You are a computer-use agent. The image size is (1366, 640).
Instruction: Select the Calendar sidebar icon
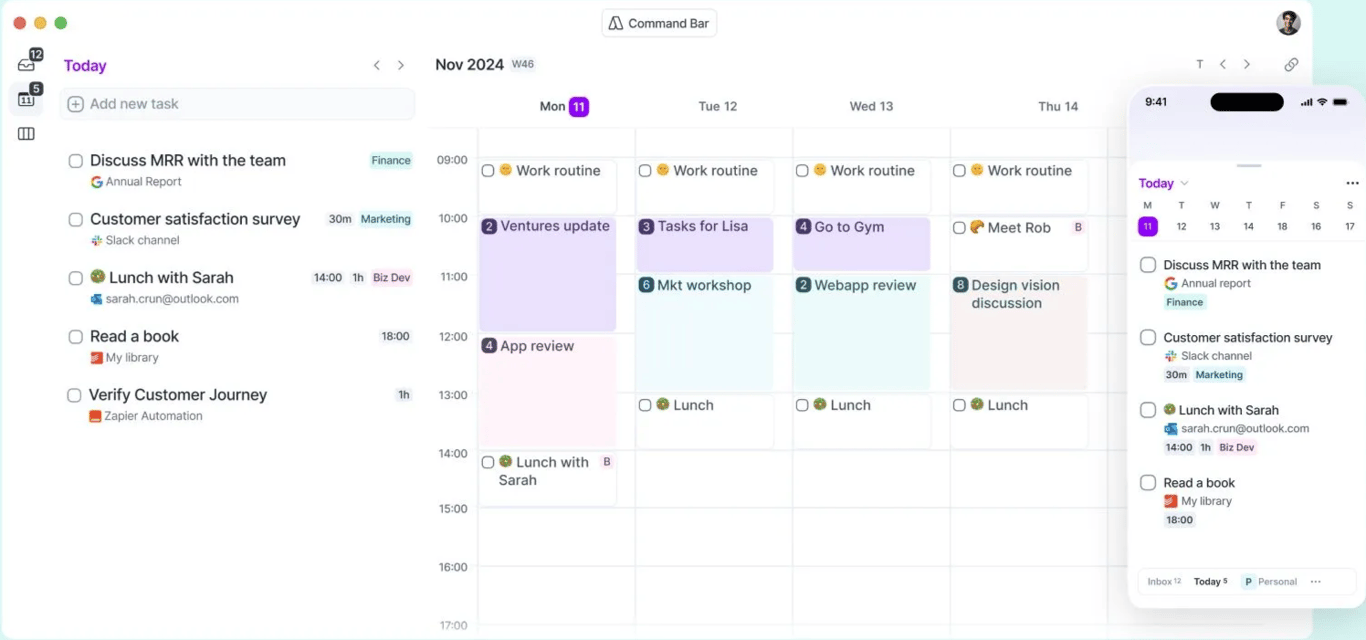click(27, 99)
